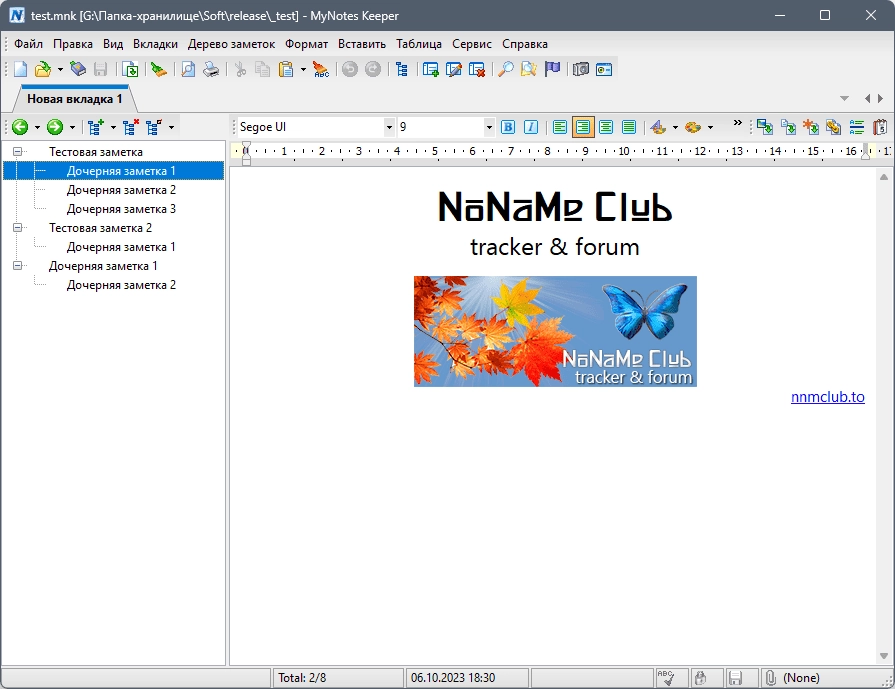The height and width of the screenshot is (689, 895).
Task: Toggle the spell check status bar icon
Action: (x=666, y=678)
